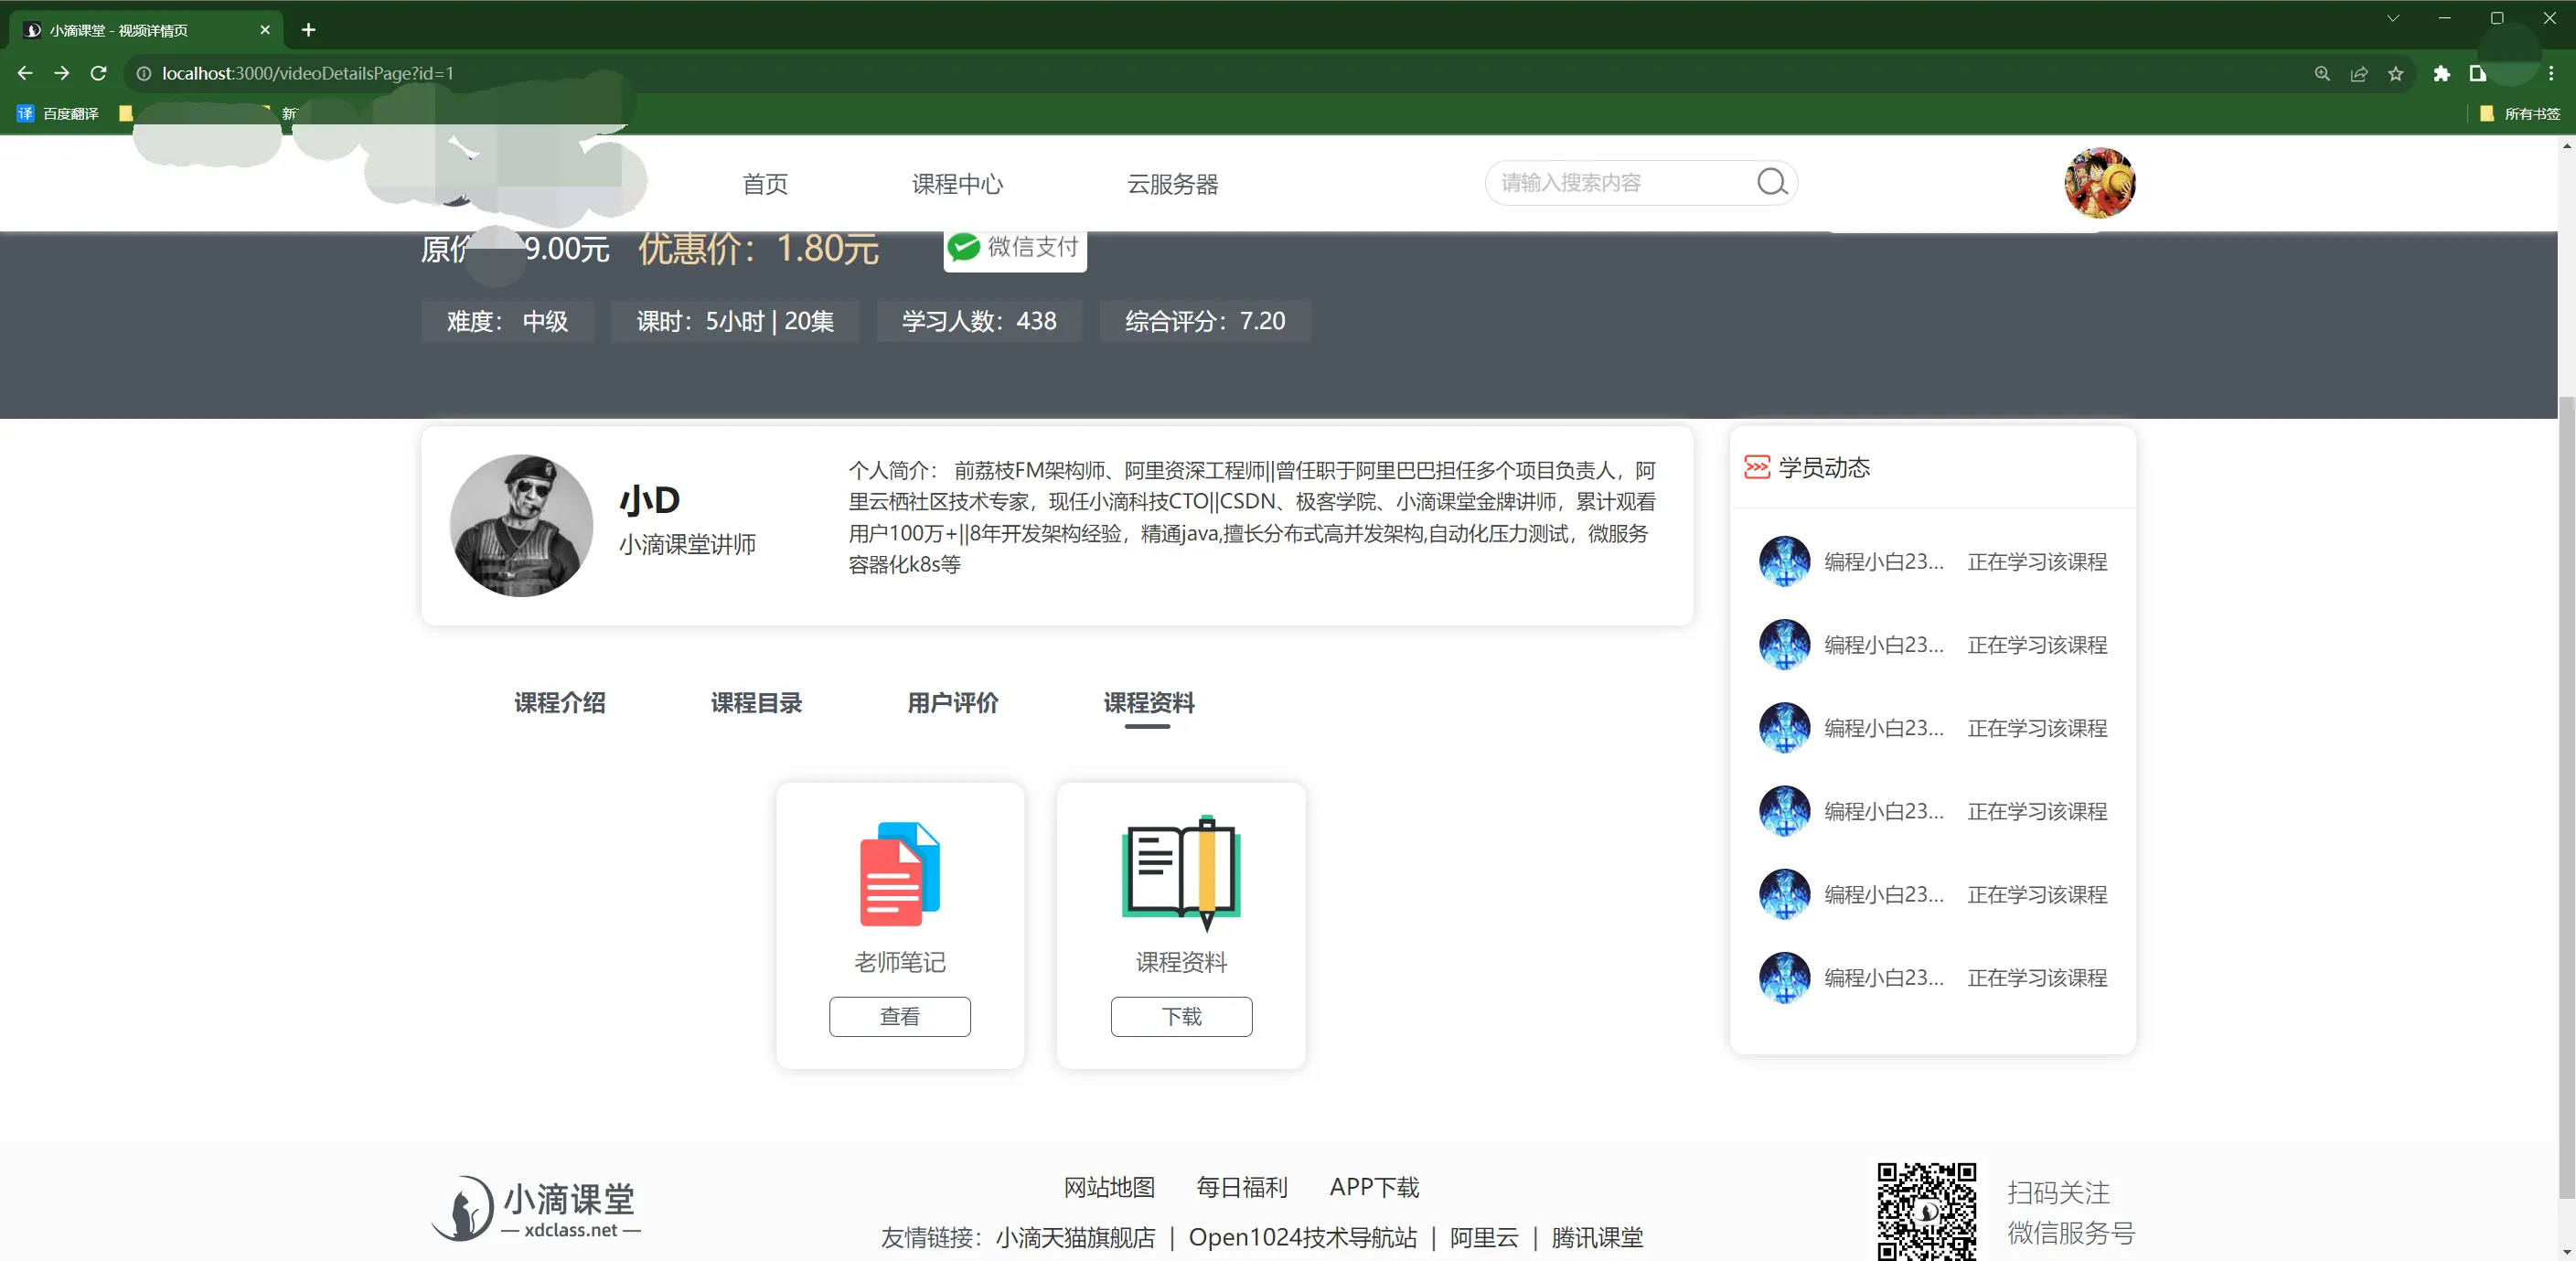Click the search magnifier icon
2576x1261 pixels.
[1772, 182]
